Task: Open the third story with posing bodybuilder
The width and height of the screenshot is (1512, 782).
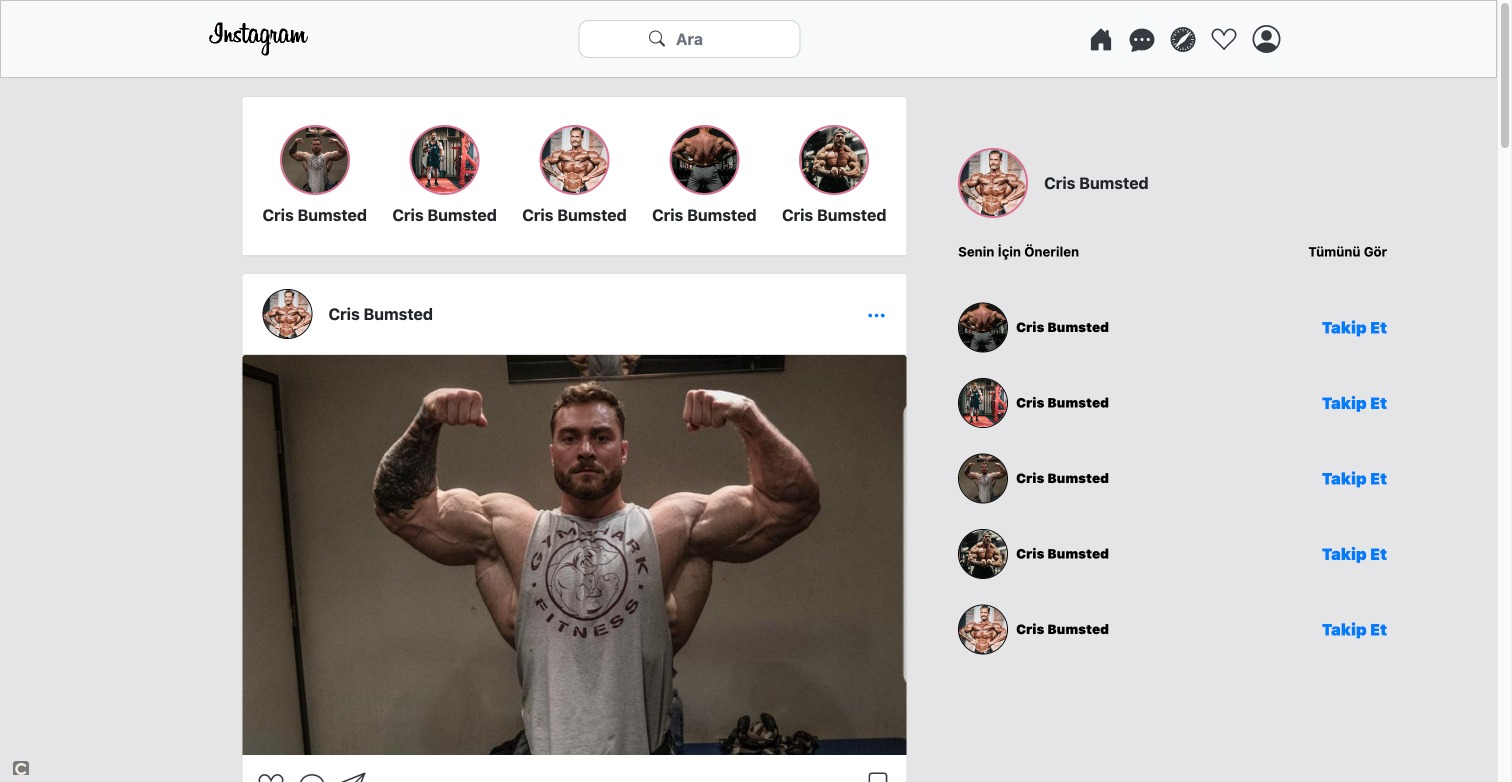Action: tap(574, 159)
